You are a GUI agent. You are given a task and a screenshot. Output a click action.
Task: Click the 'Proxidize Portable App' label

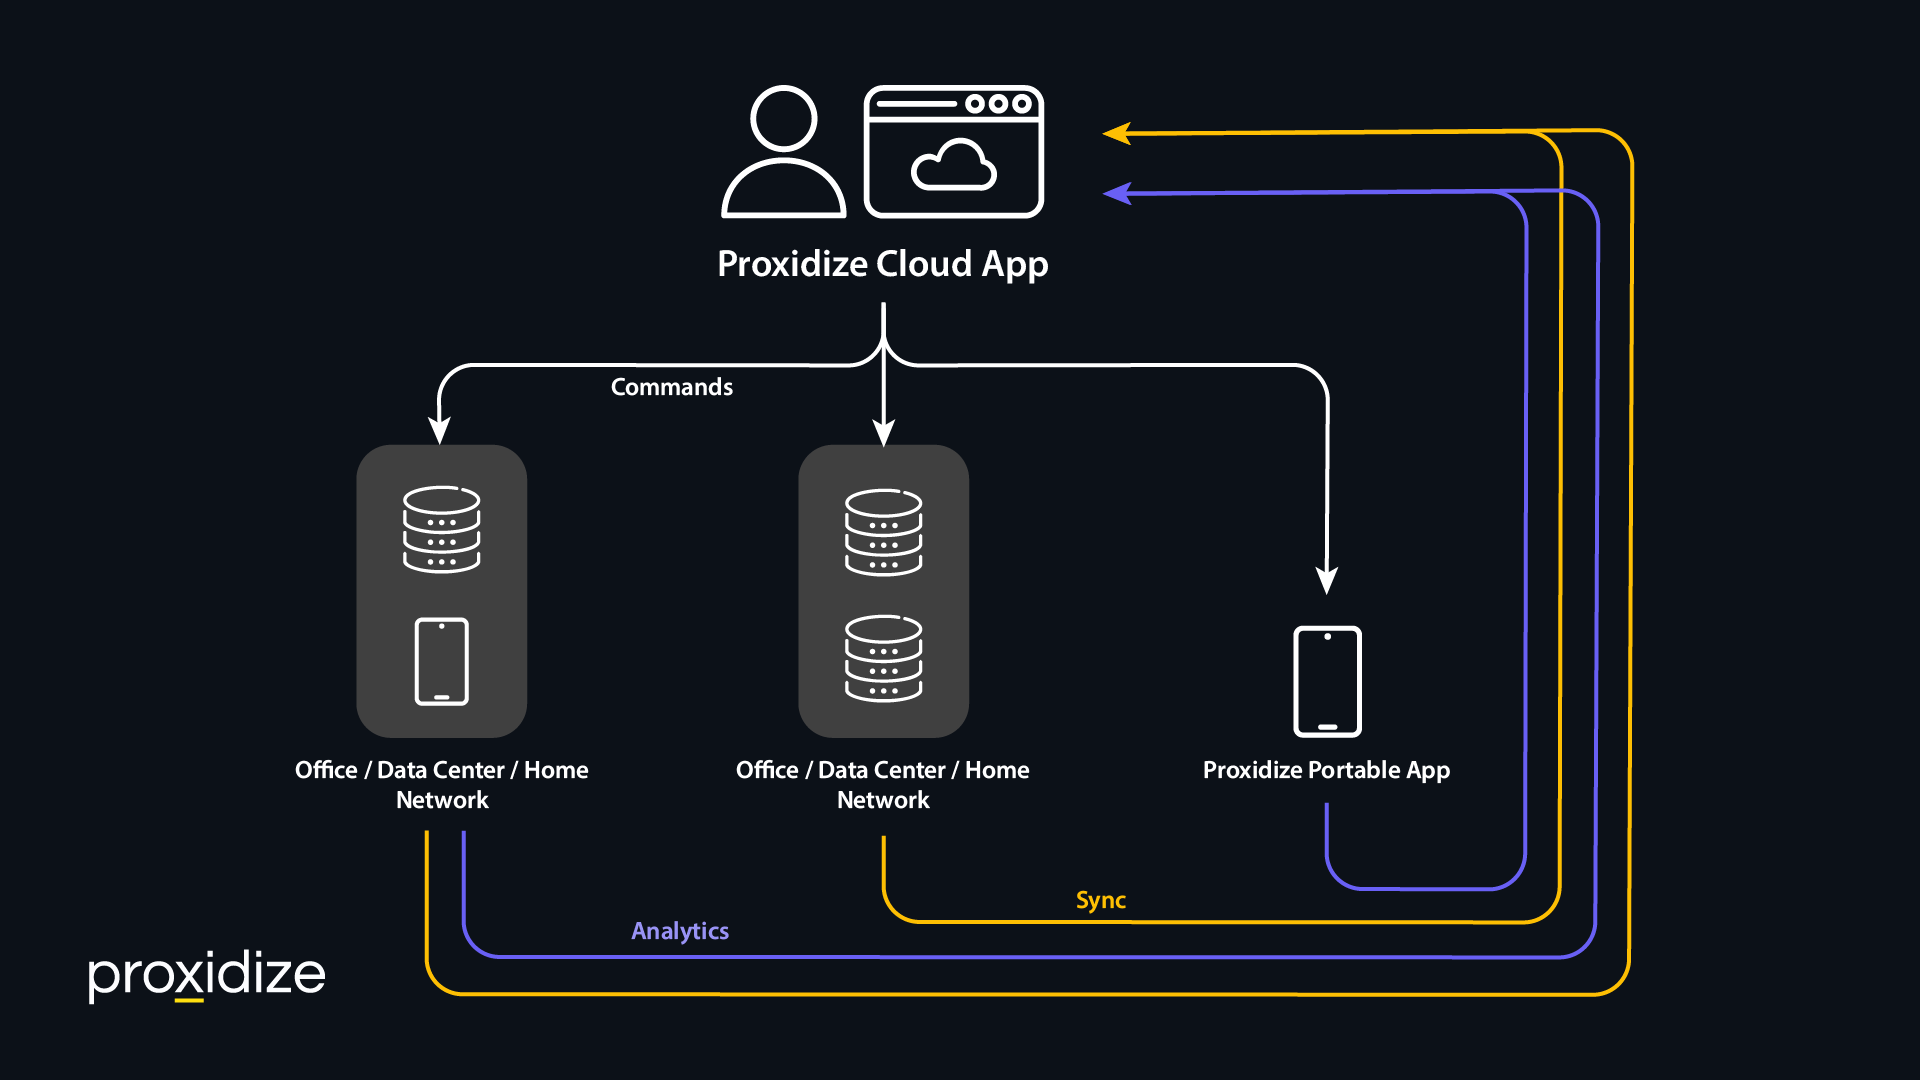[1326, 770]
